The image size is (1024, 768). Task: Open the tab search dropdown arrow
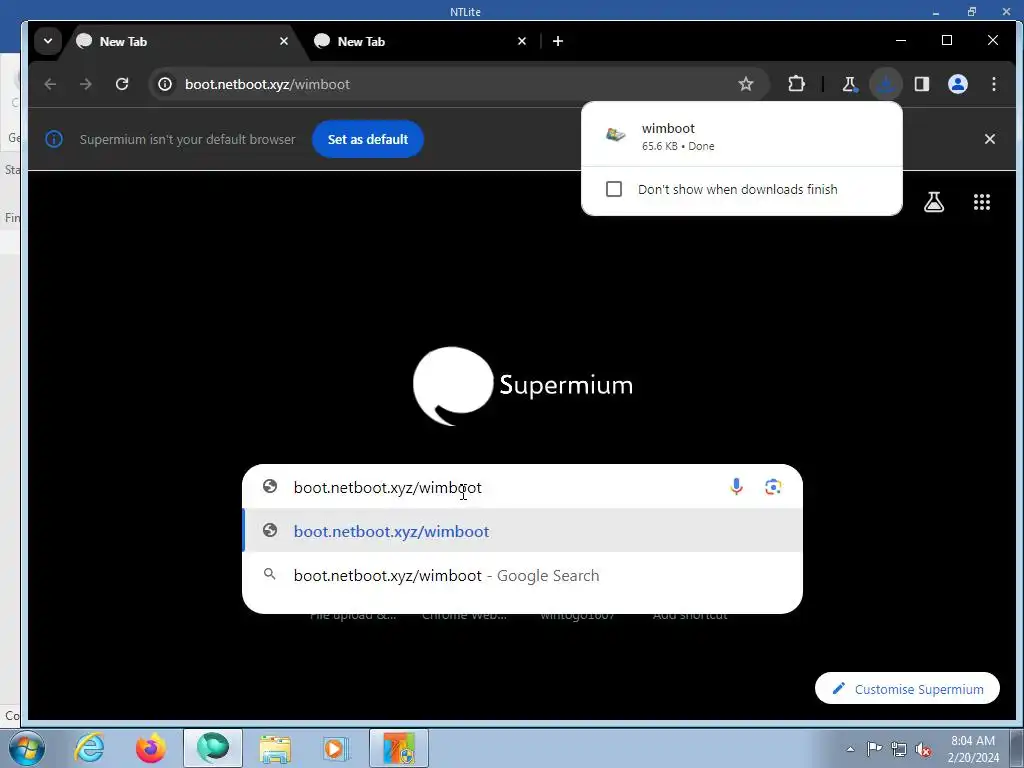click(48, 41)
